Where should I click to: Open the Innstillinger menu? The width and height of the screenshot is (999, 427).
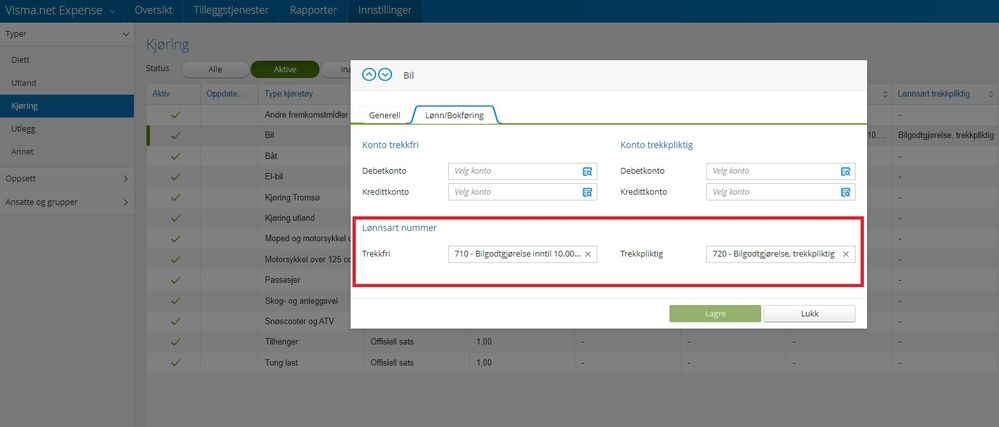pyautogui.click(x=385, y=11)
